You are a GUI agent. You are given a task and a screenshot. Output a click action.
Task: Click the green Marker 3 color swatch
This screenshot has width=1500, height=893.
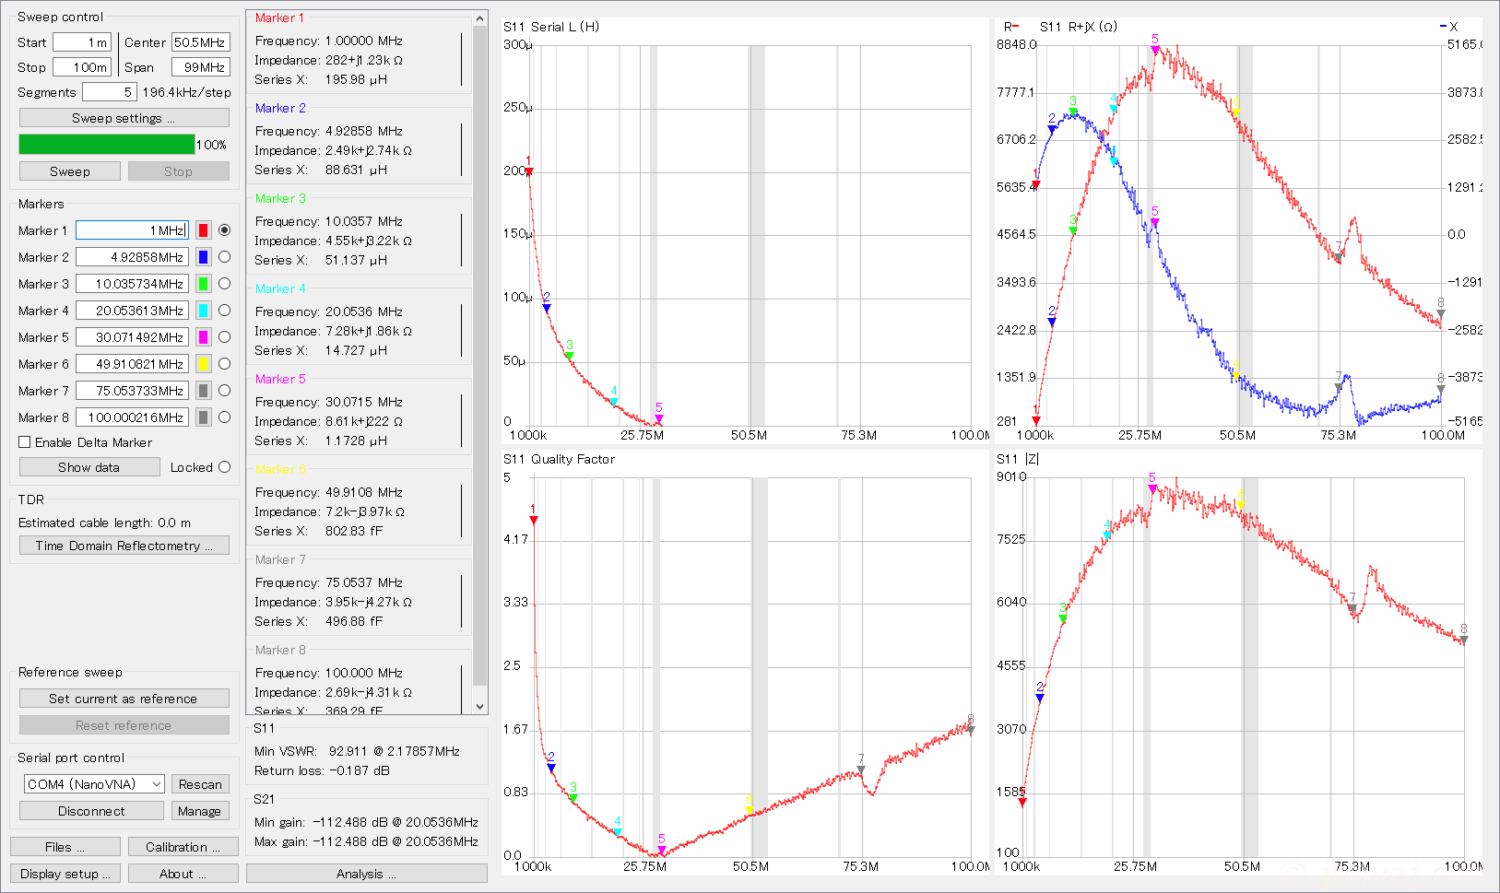(x=203, y=284)
